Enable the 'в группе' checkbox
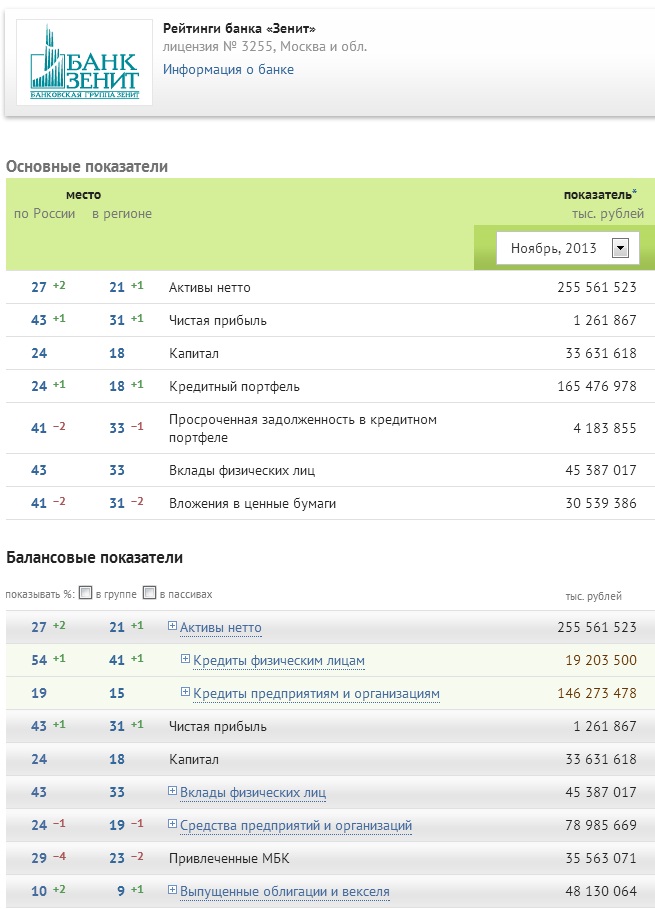This screenshot has height=909, width=655. pyautogui.click(x=86, y=593)
